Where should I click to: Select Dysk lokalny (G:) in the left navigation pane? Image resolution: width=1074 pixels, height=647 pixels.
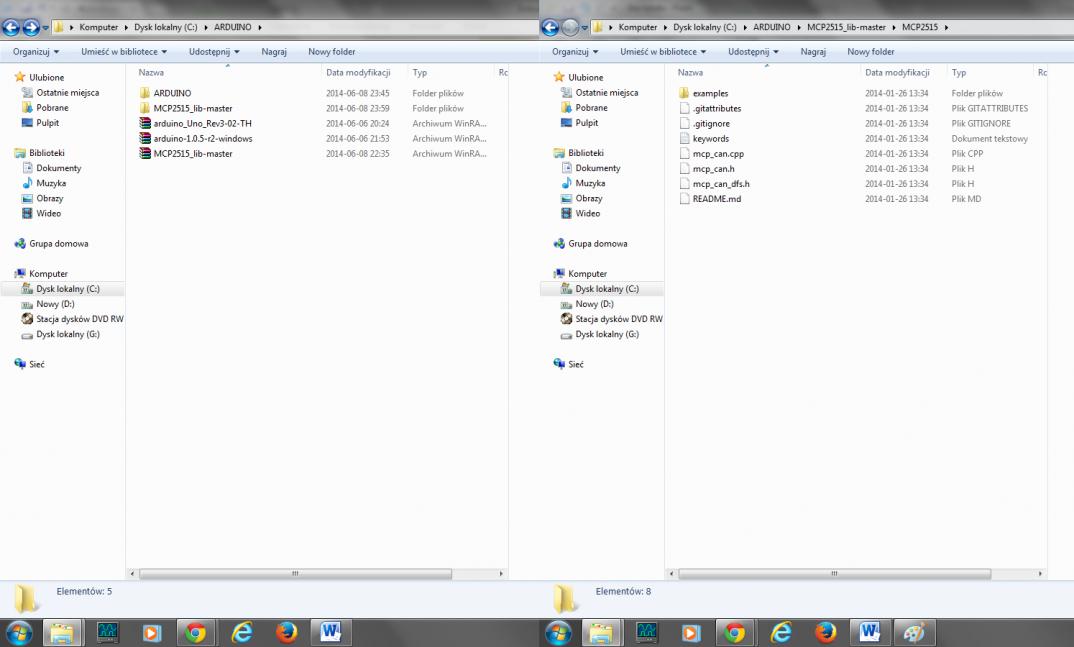click(67, 334)
